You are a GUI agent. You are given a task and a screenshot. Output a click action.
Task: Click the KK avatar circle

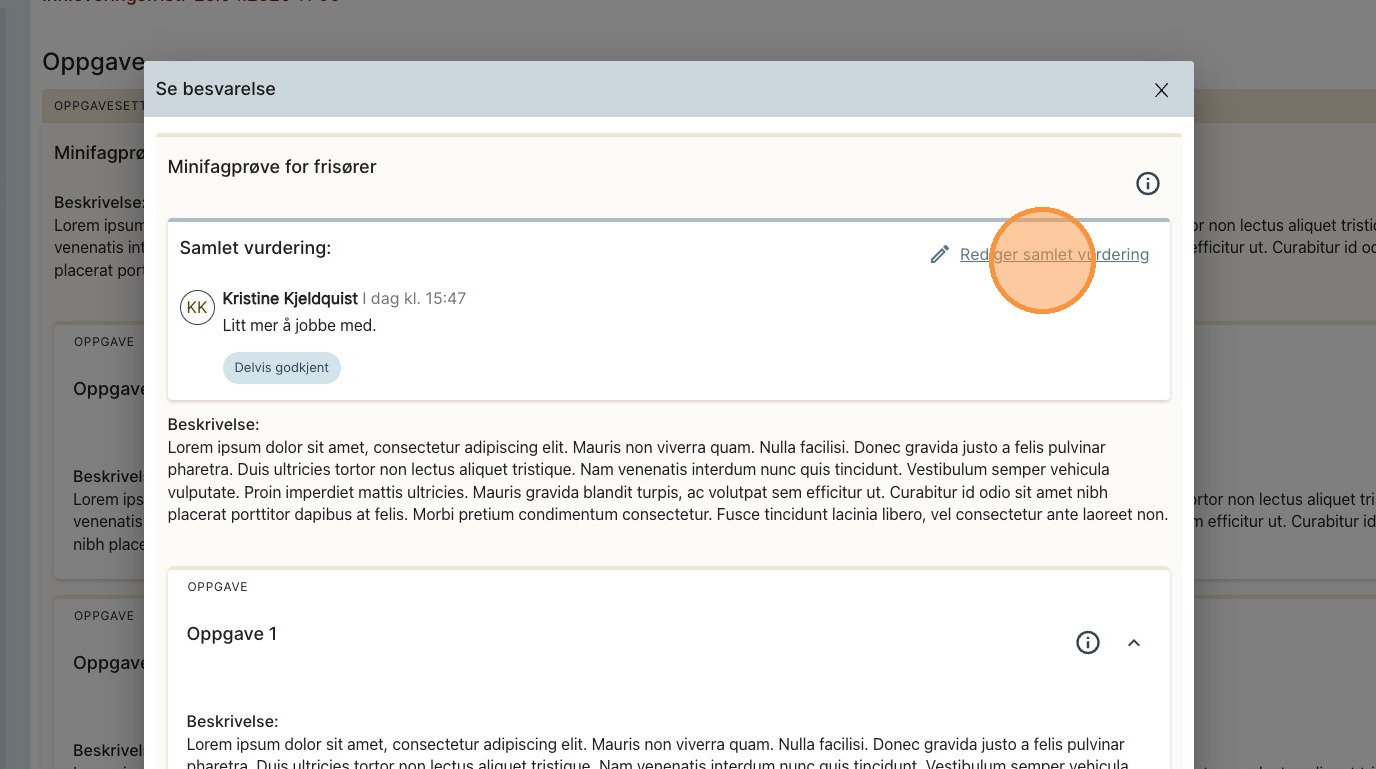(197, 308)
